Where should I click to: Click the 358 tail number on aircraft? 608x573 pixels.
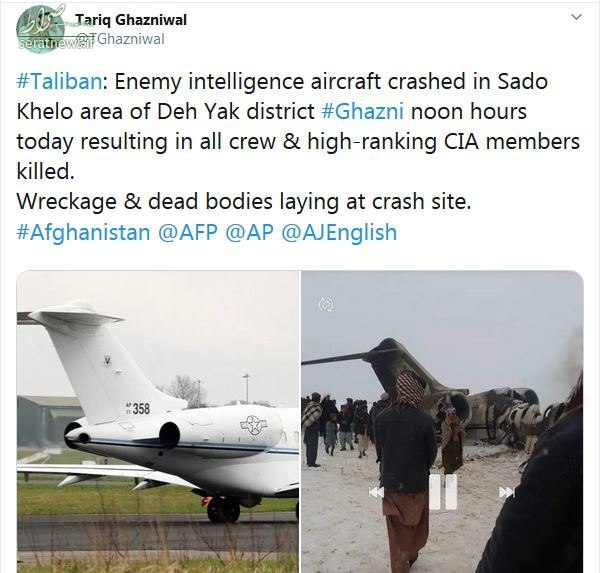pos(138,409)
